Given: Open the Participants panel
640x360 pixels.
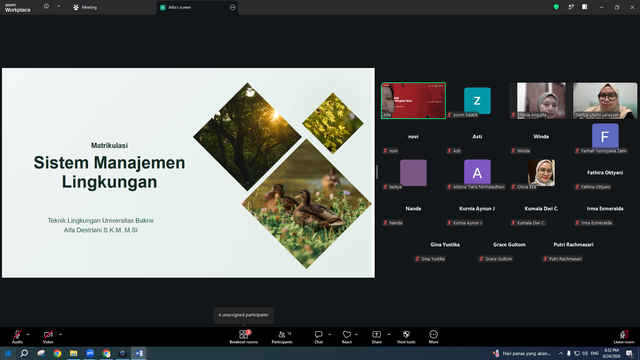Looking at the screenshot, I should tap(282, 337).
